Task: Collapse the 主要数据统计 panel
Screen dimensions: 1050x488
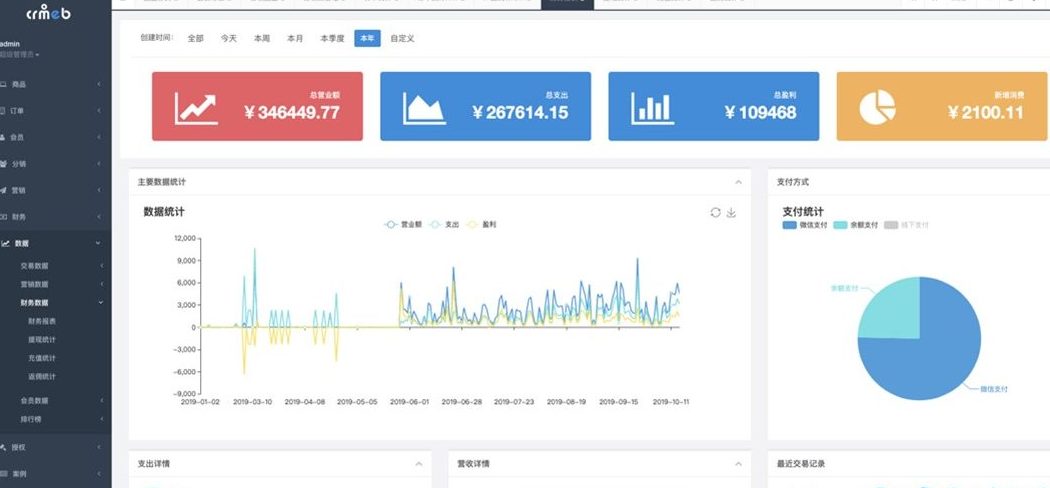Action: tap(738, 182)
